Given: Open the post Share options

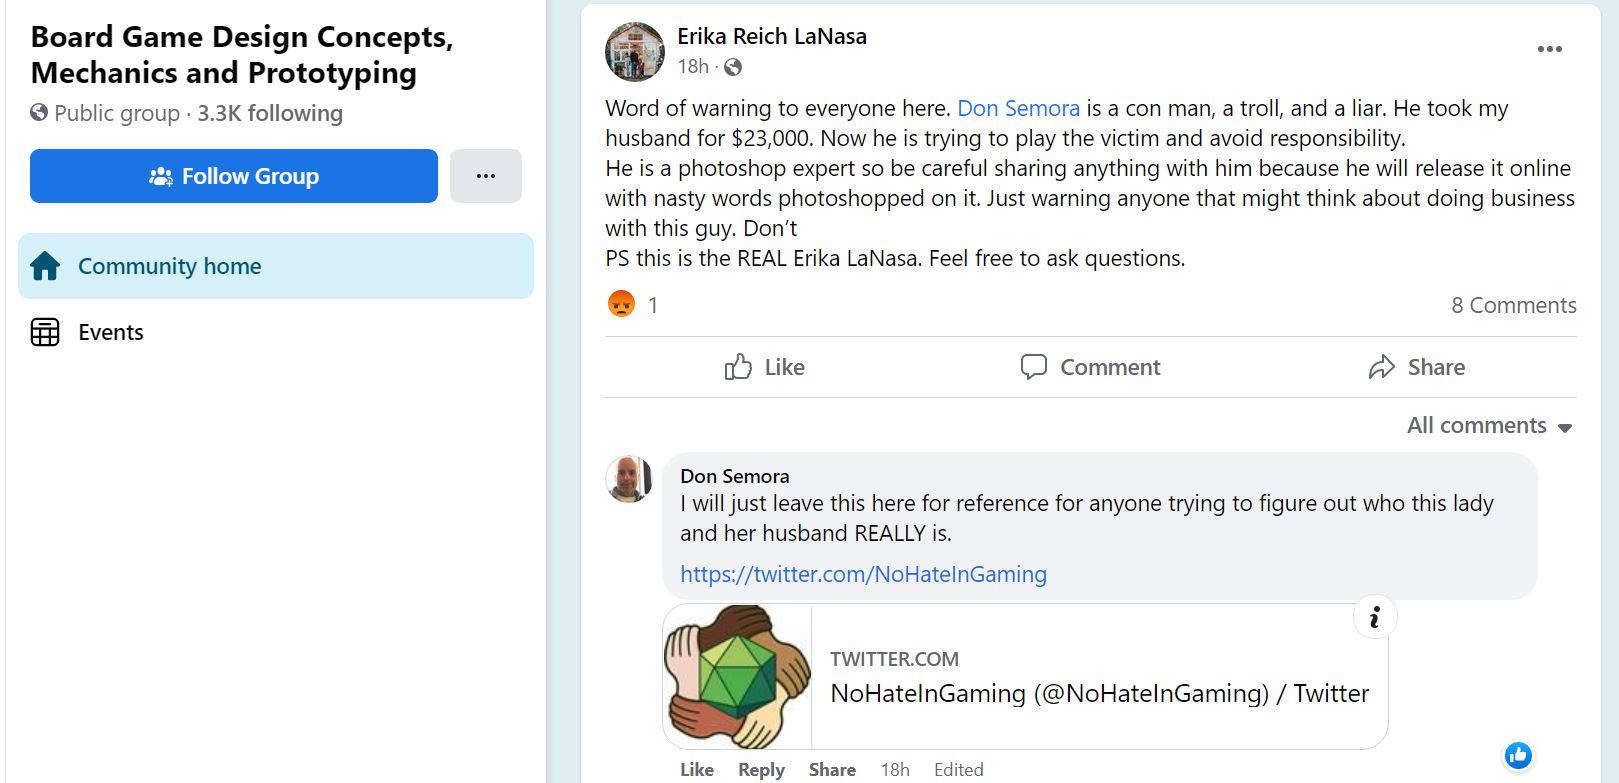Looking at the screenshot, I should [x=1416, y=367].
